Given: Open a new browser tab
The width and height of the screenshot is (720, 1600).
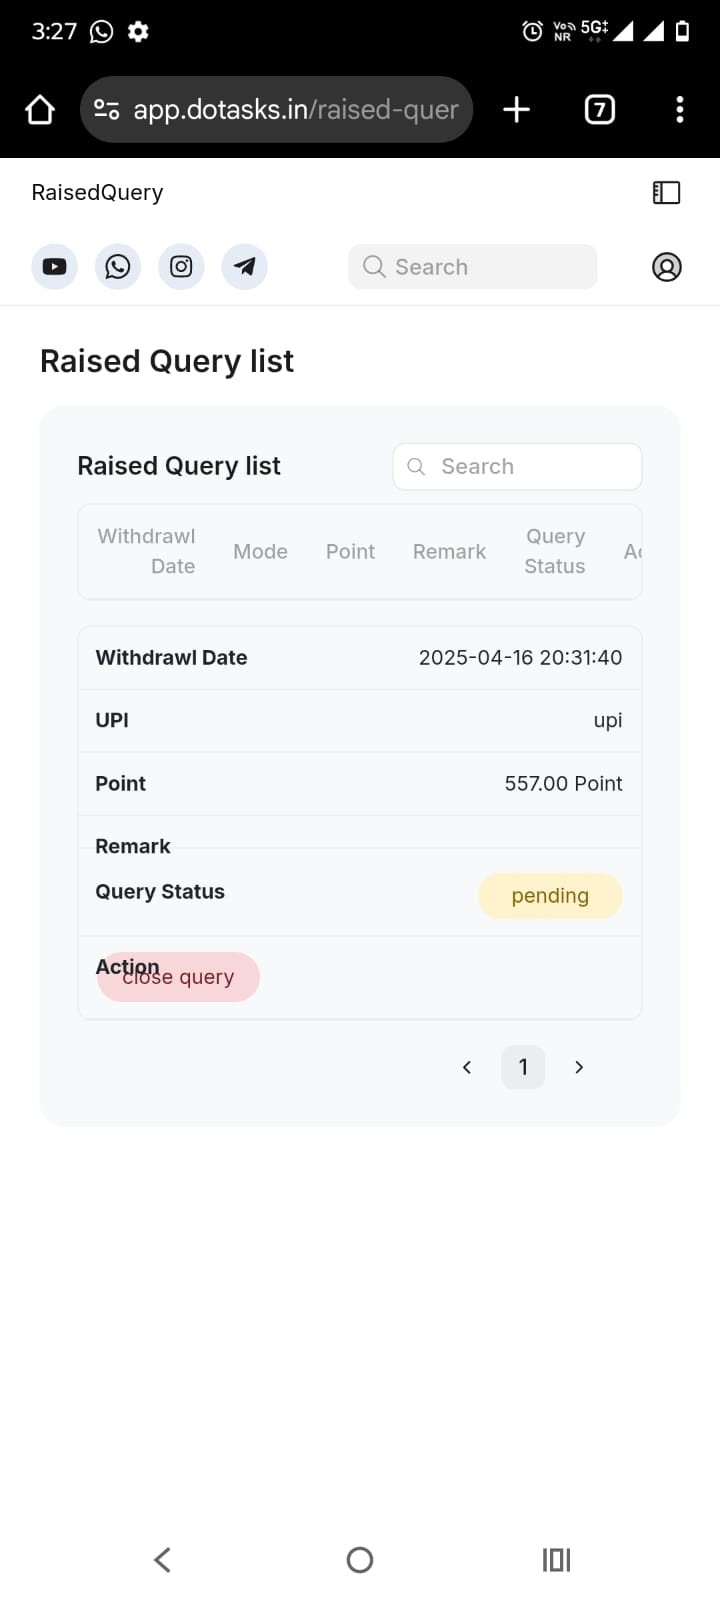Looking at the screenshot, I should tap(516, 109).
